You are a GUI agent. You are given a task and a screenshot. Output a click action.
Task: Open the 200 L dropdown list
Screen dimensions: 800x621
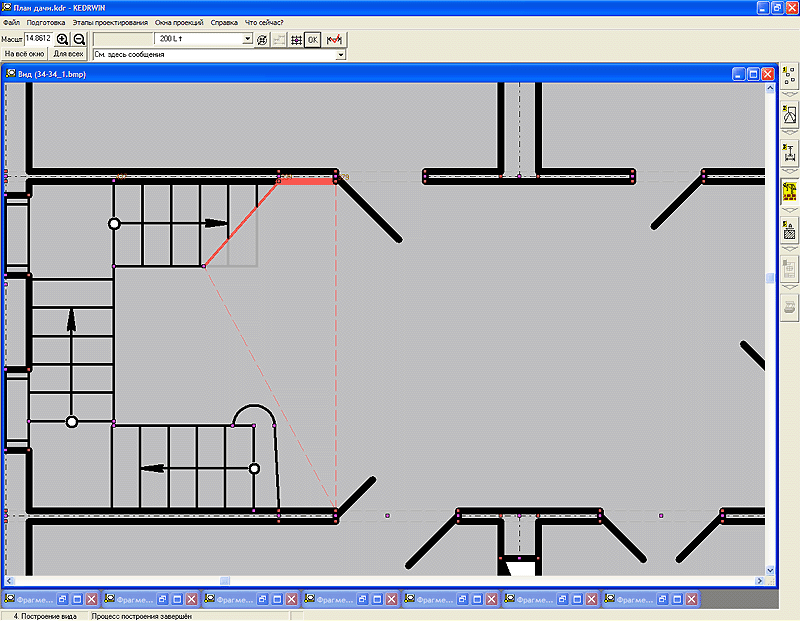pos(247,39)
